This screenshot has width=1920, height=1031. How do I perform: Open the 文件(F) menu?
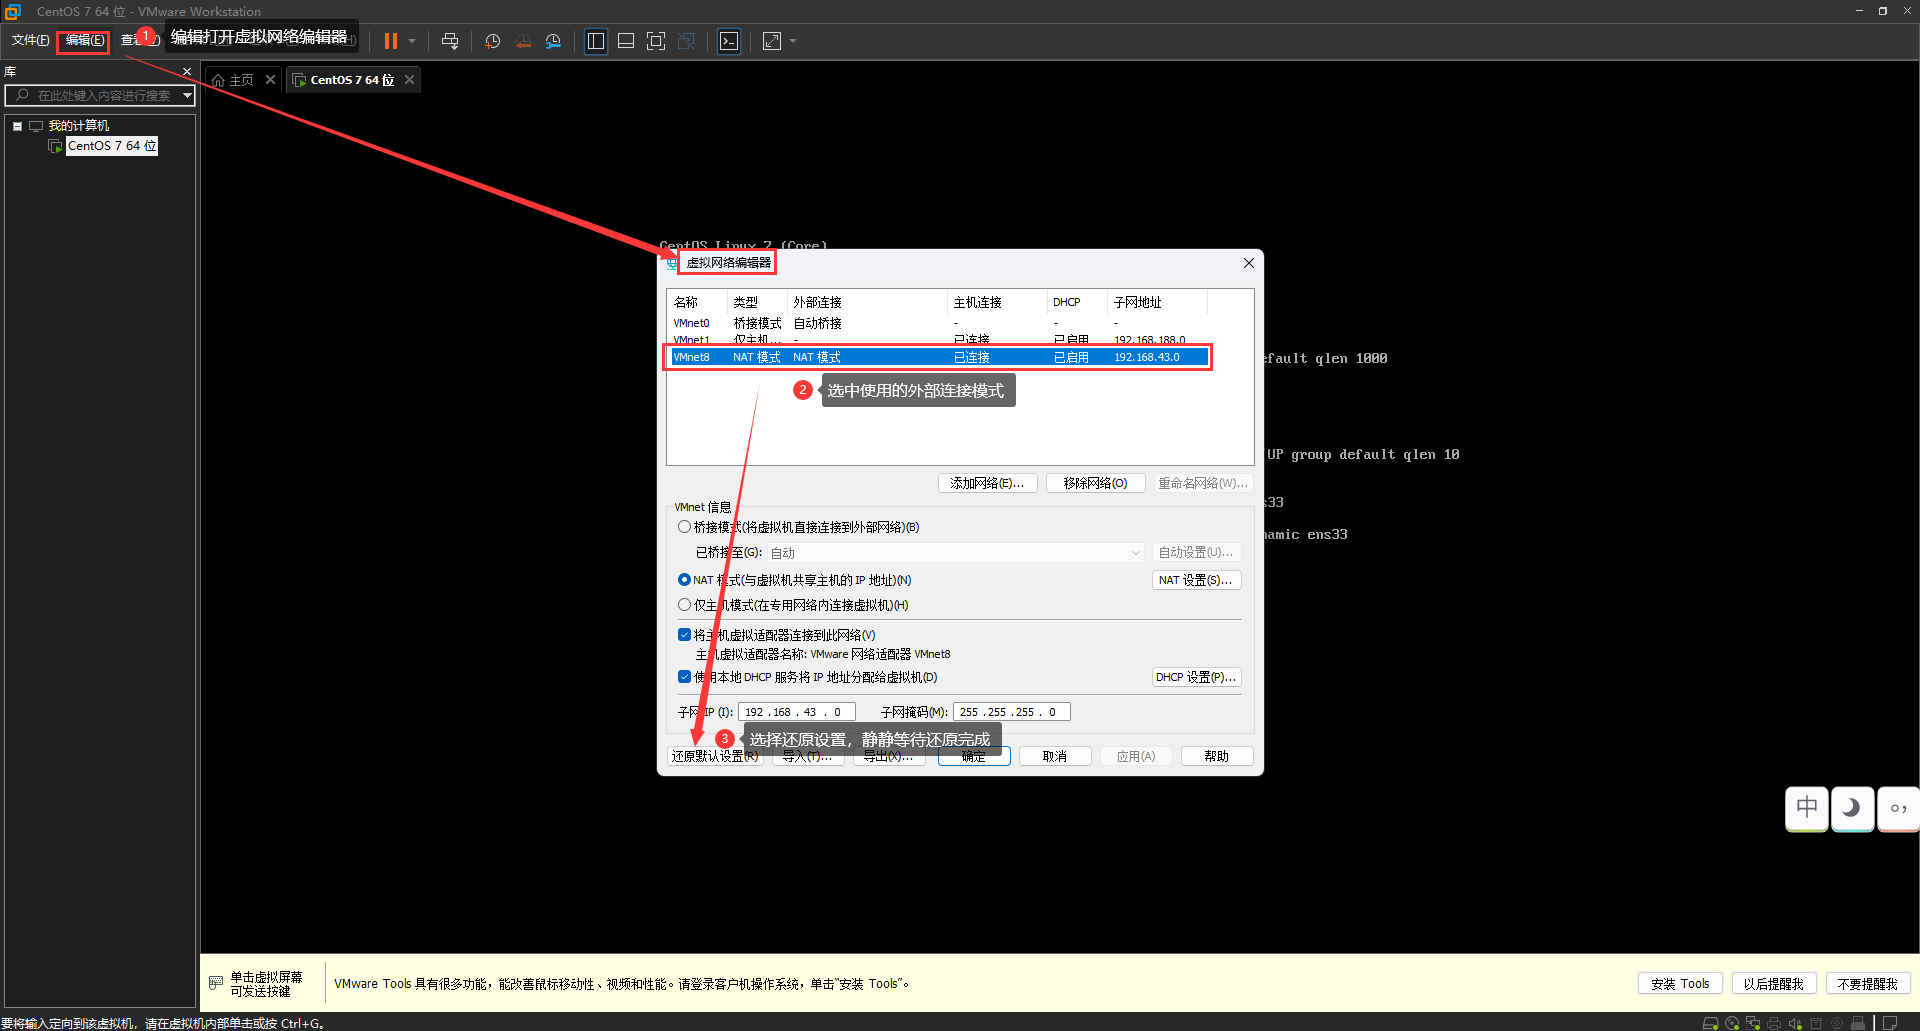point(30,40)
